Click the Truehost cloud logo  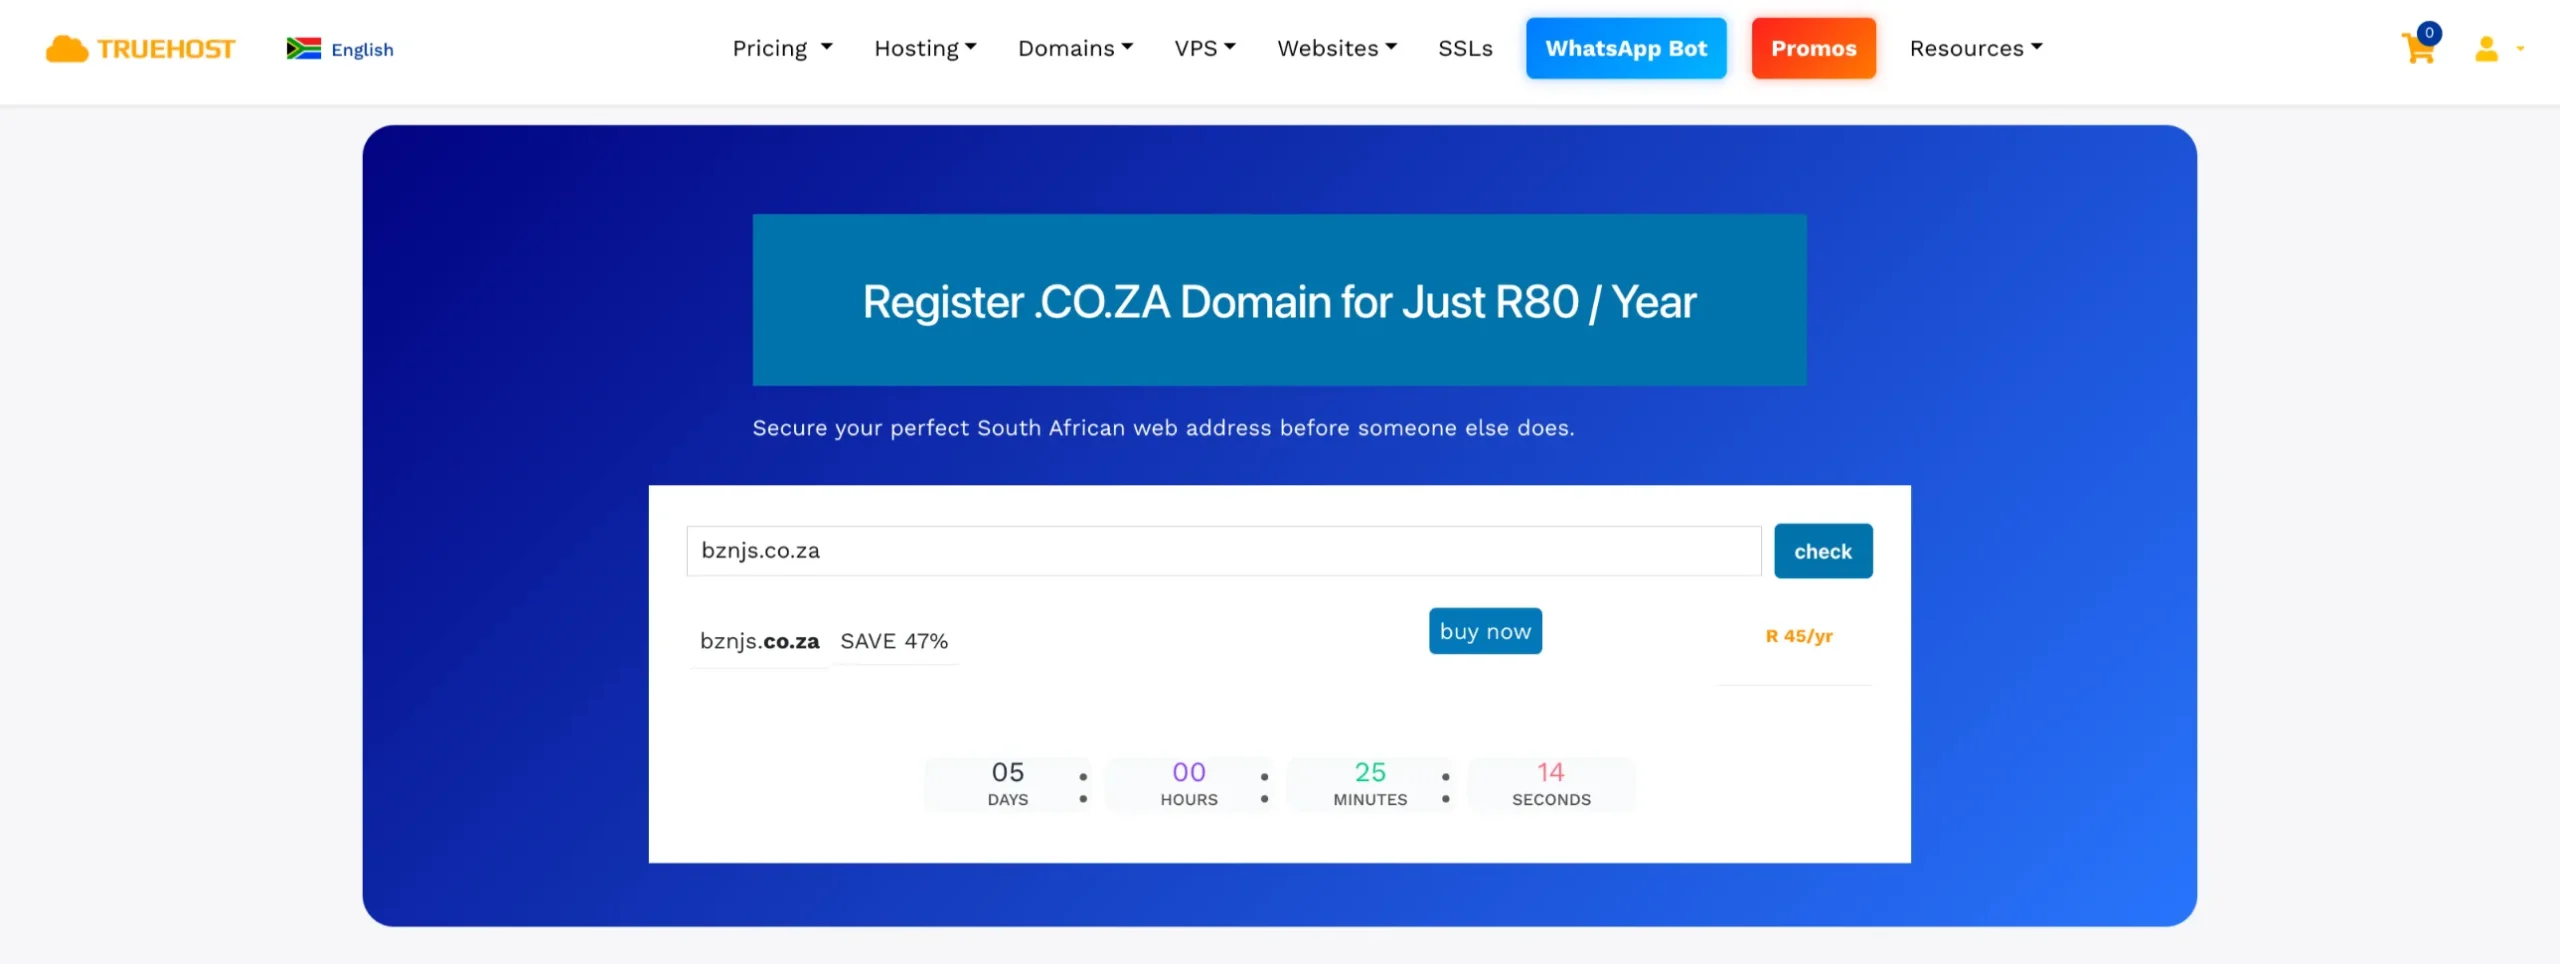tap(140, 48)
